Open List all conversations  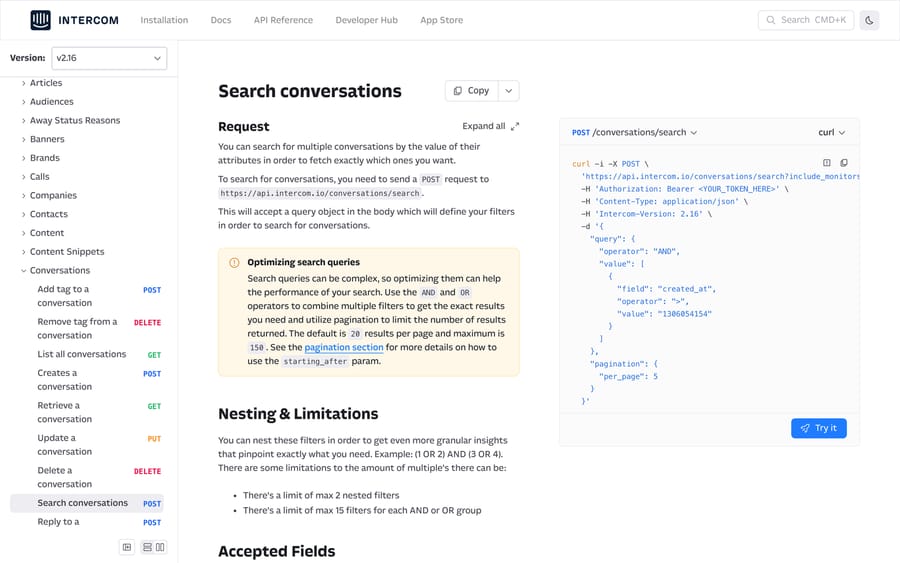87,355
